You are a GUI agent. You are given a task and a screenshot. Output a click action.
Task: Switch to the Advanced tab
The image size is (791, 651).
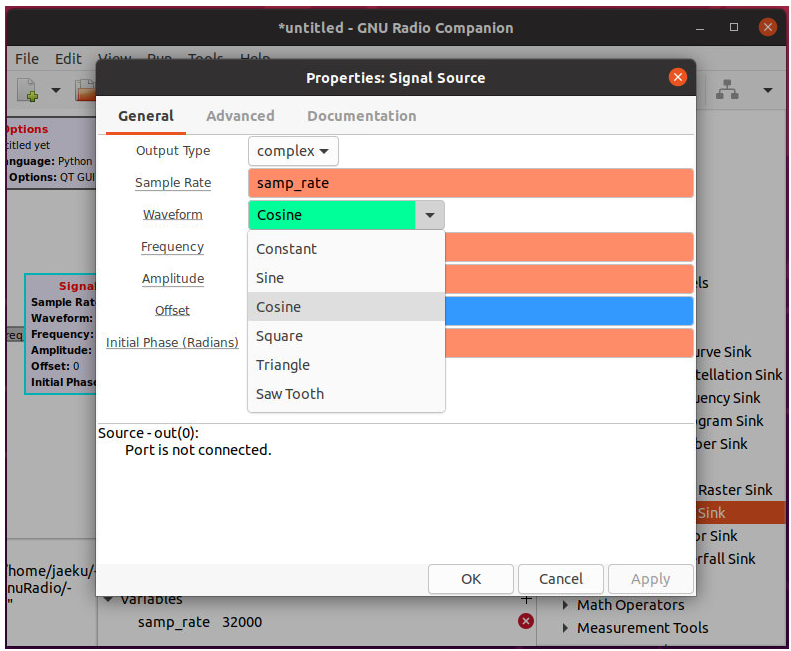click(240, 116)
